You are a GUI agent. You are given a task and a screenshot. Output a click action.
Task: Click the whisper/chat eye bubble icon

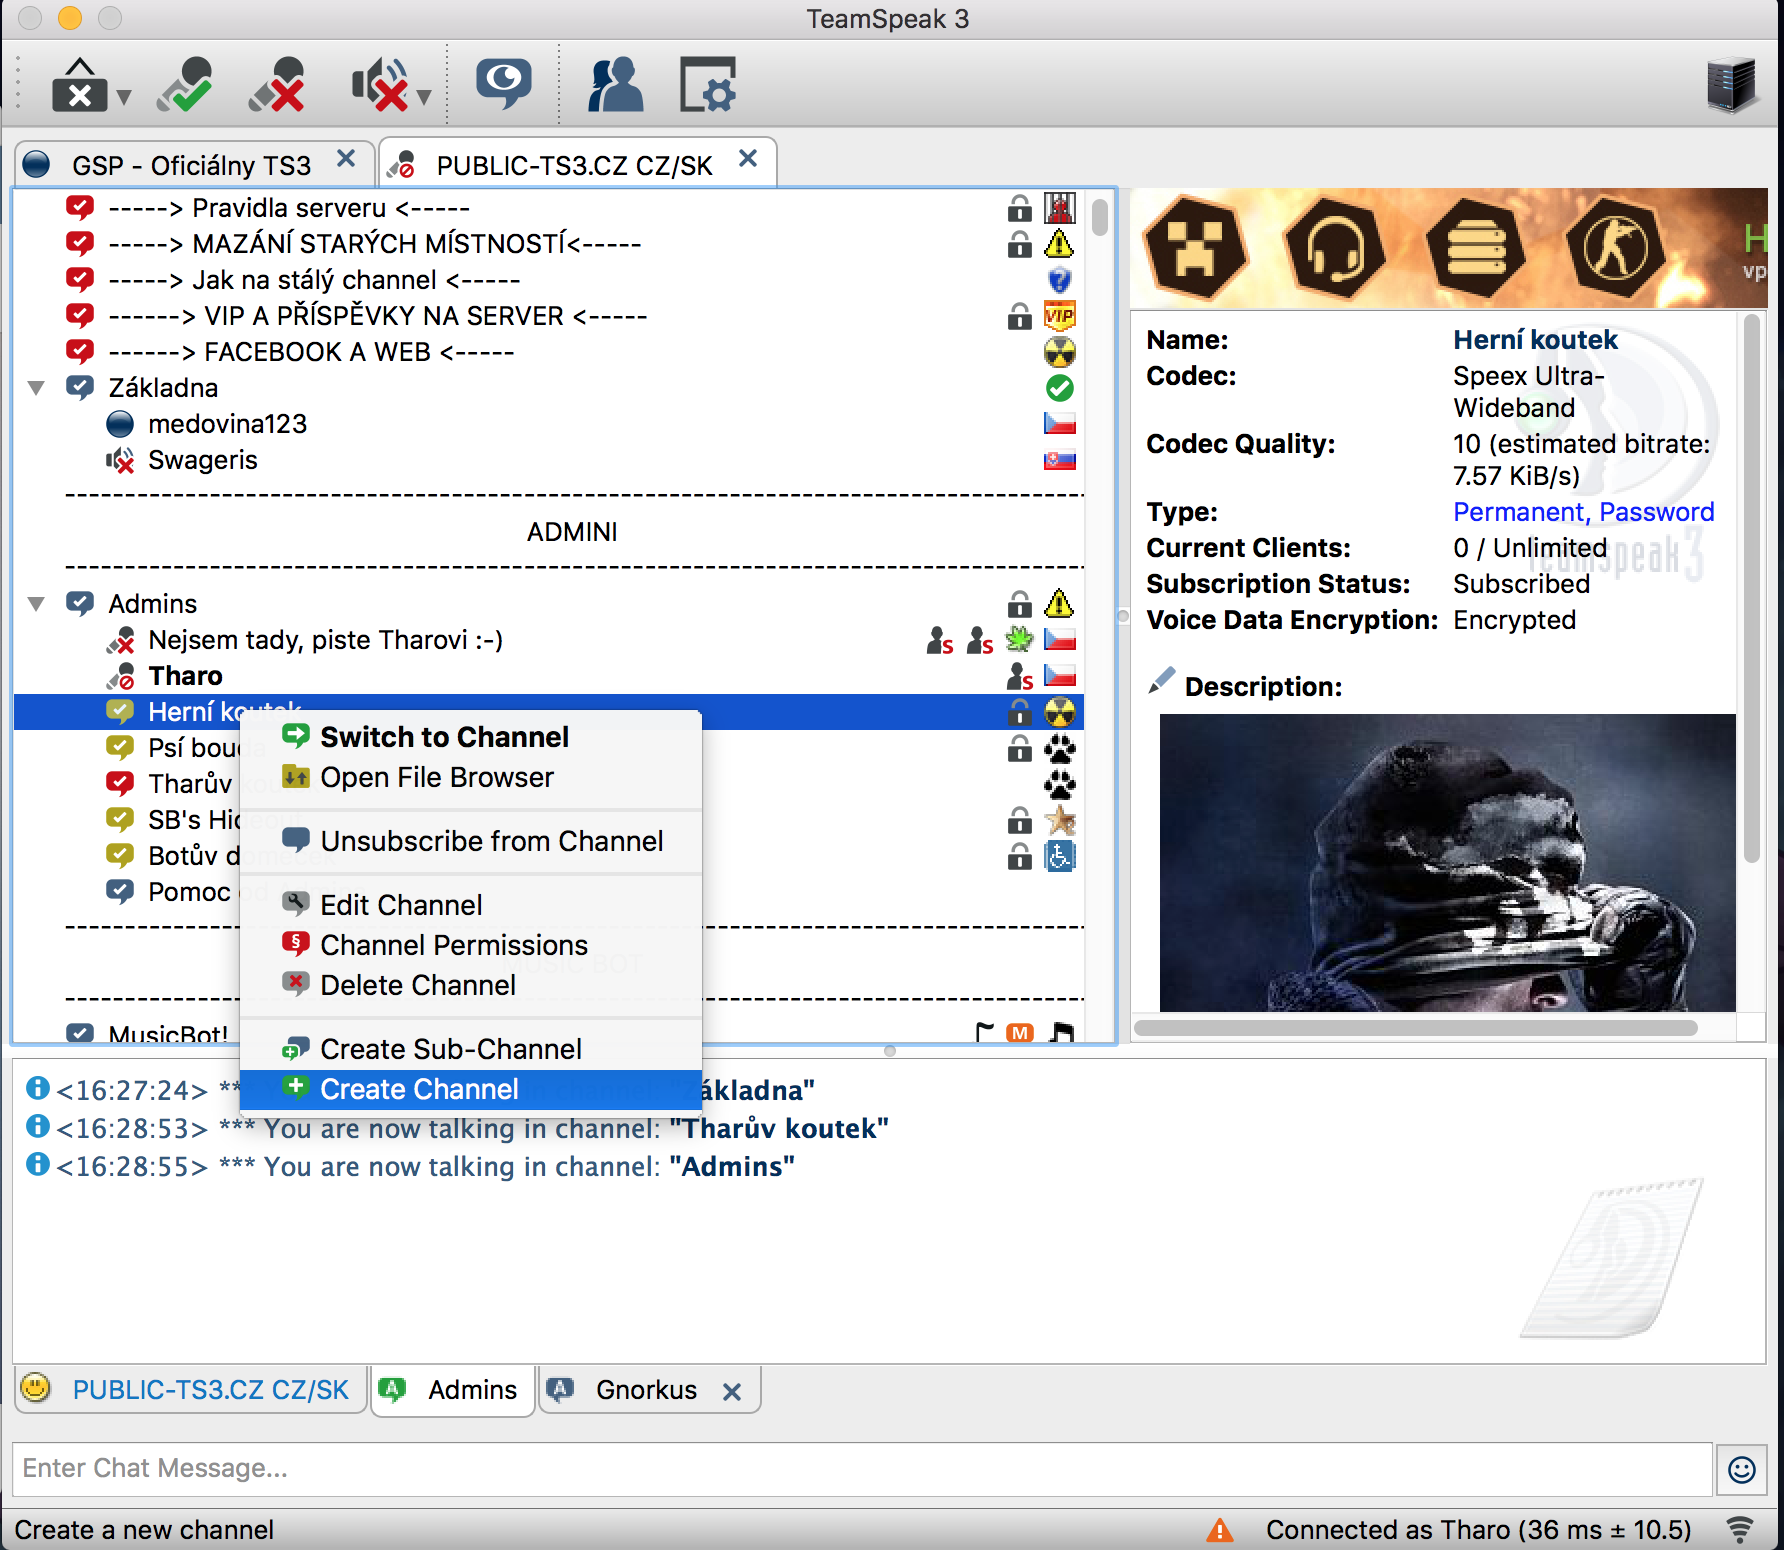click(x=503, y=85)
